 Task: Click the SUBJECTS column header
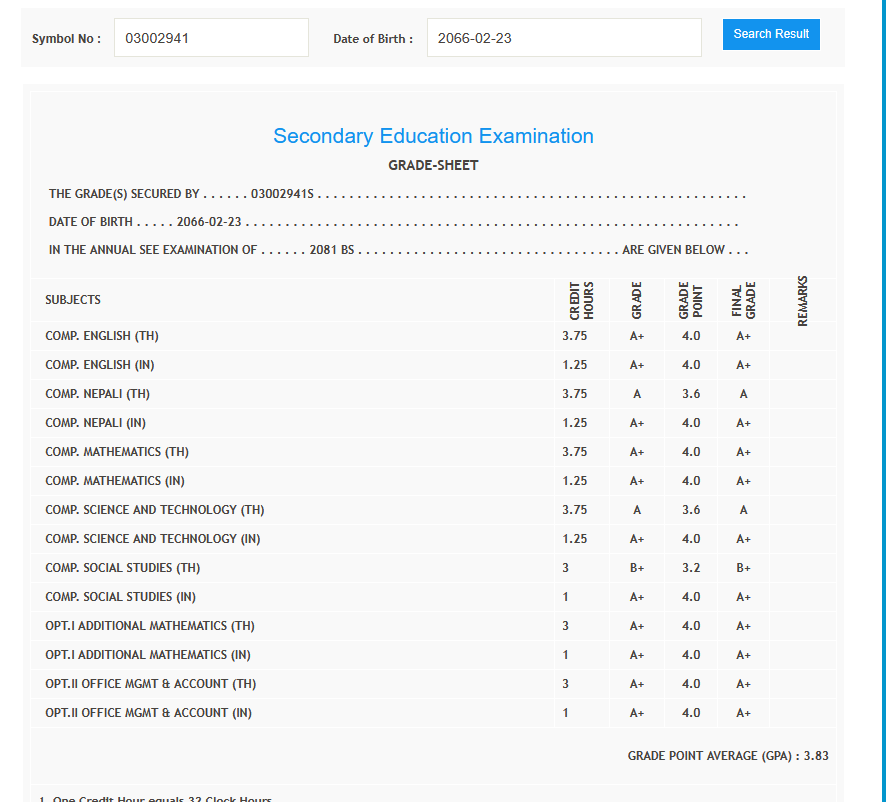pyautogui.click(x=73, y=300)
